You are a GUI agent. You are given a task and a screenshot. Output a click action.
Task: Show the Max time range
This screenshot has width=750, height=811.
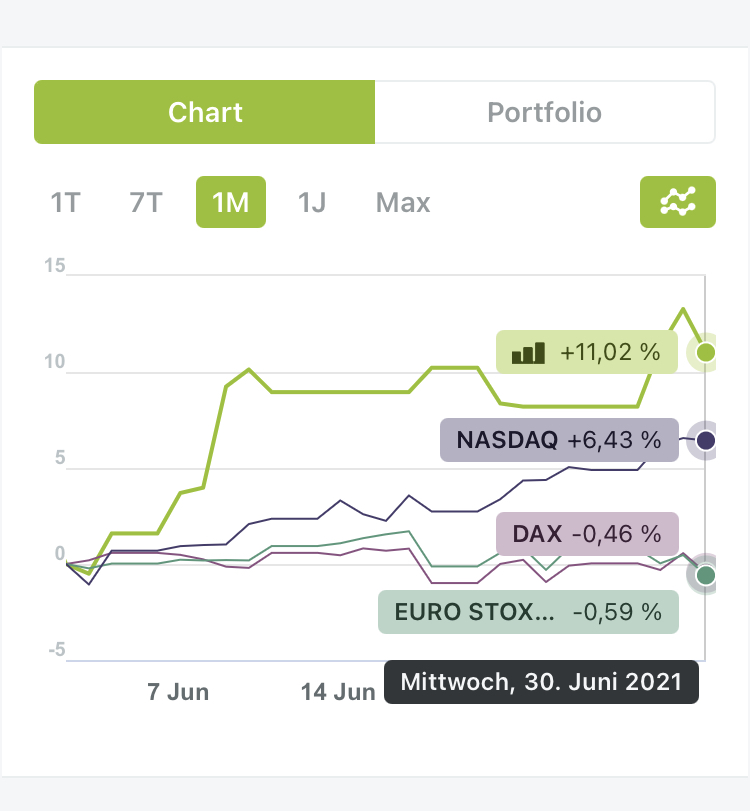click(x=403, y=203)
